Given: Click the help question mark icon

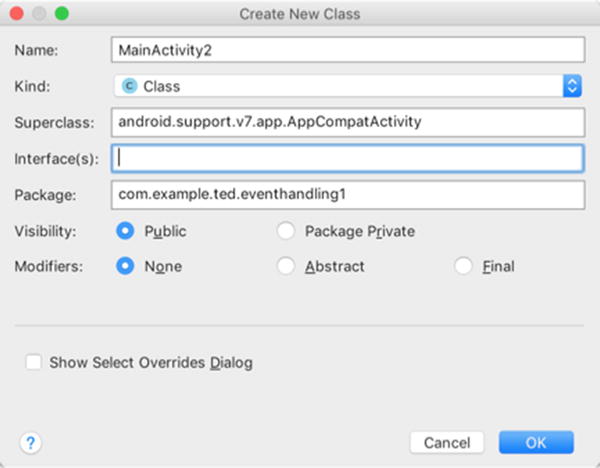Looking at the screenshot, I should (31, 443).
